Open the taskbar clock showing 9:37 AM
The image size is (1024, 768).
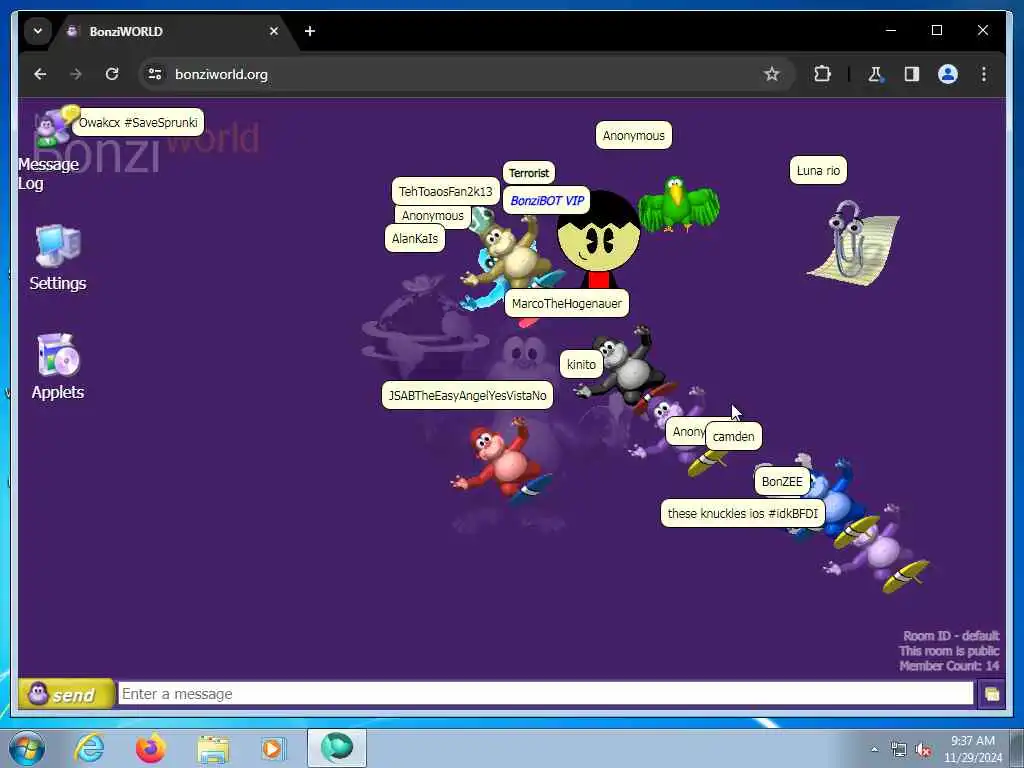point(973,749)
